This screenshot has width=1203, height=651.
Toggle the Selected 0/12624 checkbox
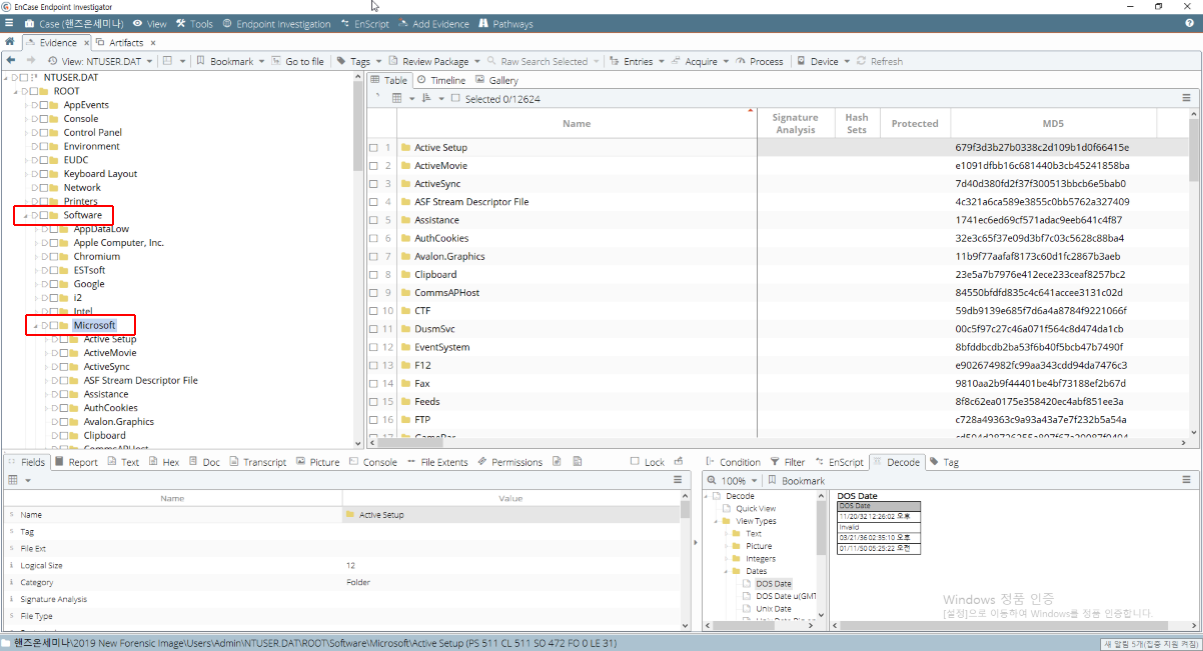[455, 99]
